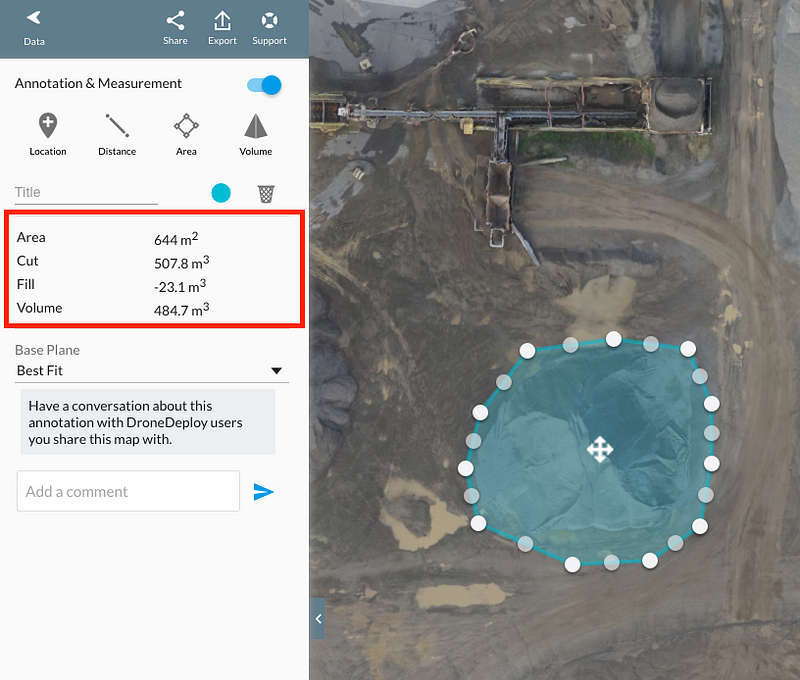This screenshot has width=800, height=680.
Task: Click the move handle inside polygon
Action: [599, 449]
